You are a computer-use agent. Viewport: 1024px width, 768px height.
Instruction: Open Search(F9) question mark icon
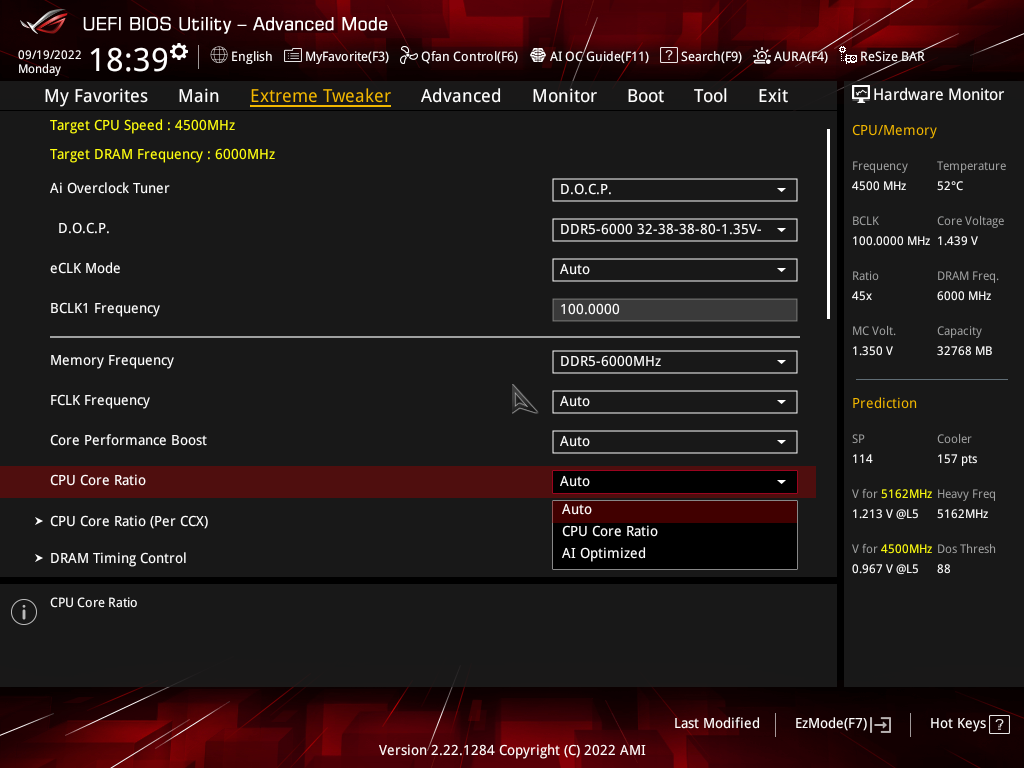(669, 56)
